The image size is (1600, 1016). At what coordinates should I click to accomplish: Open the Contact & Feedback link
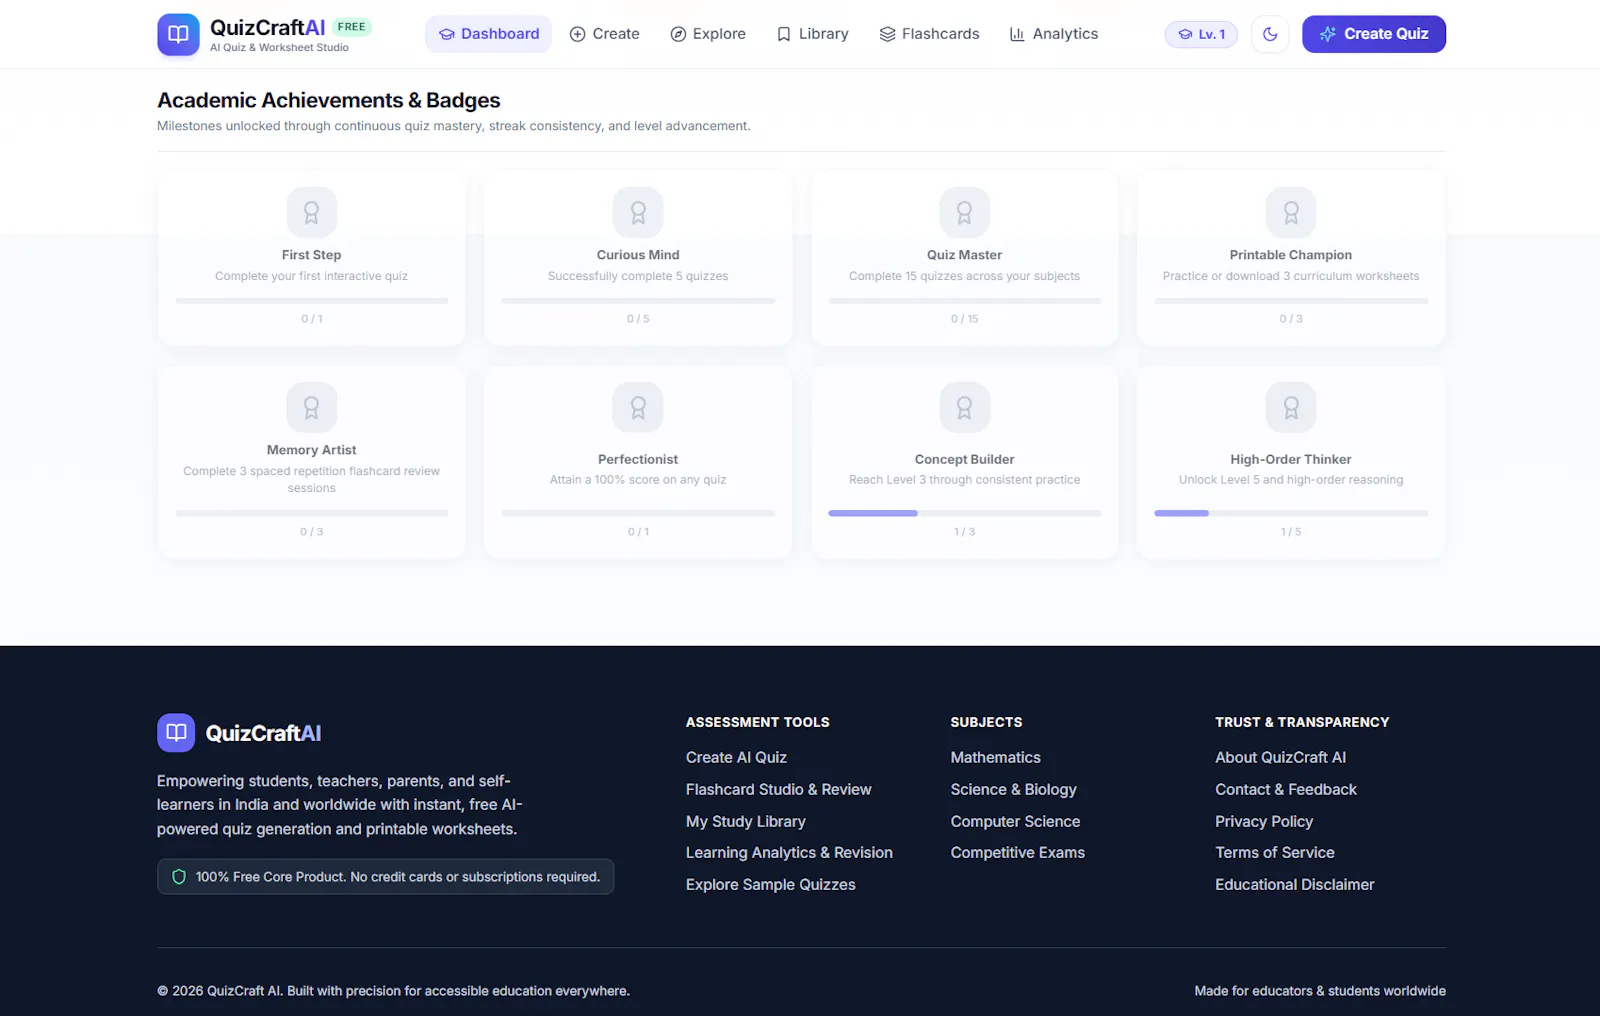point(1286,790)
